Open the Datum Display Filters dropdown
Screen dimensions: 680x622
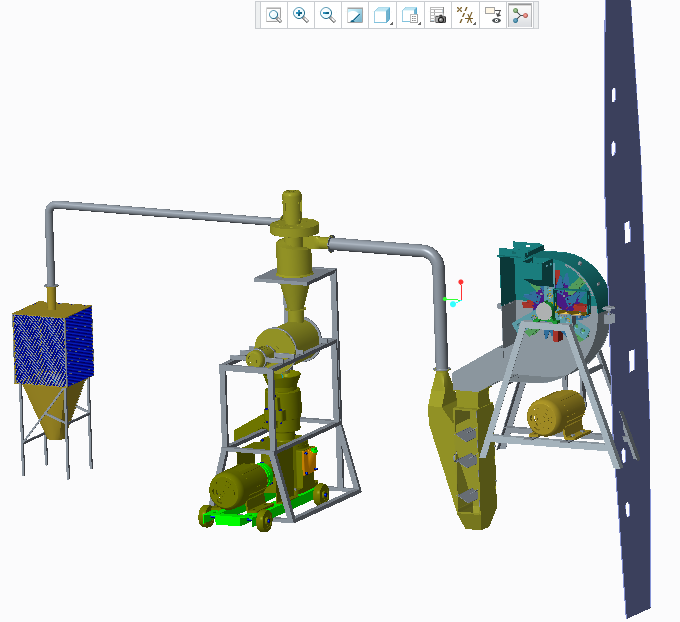pos(465,15)
